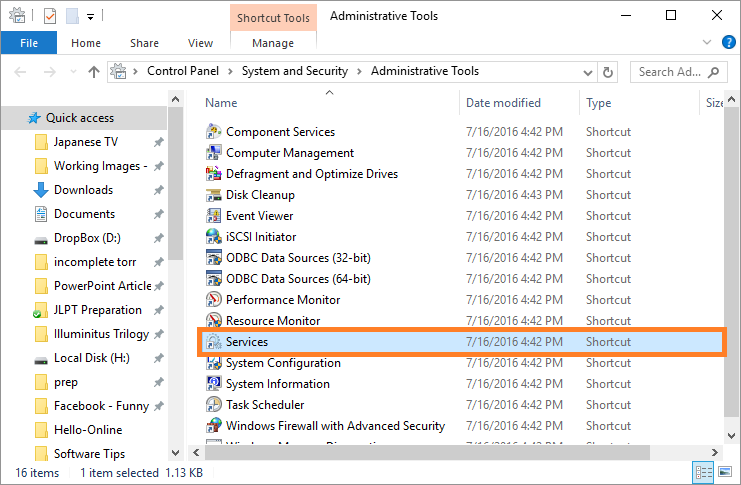This screenshot has width=741, height=485.
Task: Click the Quick access star icon
Action: pos(34,118)
